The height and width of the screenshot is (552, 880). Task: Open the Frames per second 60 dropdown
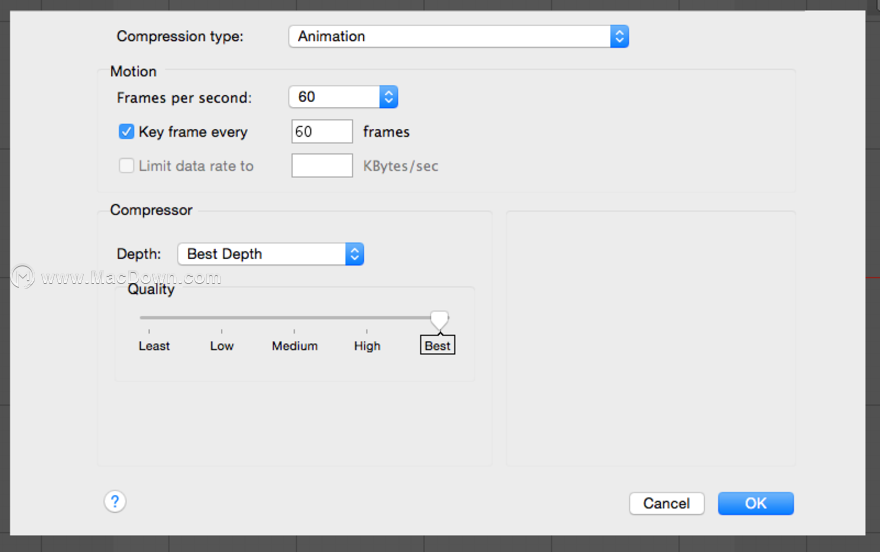[x=343, y=97]
